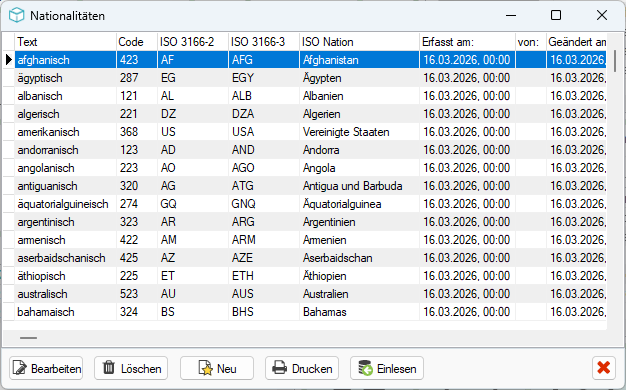Delete entry with the Löschen button
This screenshot has width=626, height=390.
coord(131,368)
